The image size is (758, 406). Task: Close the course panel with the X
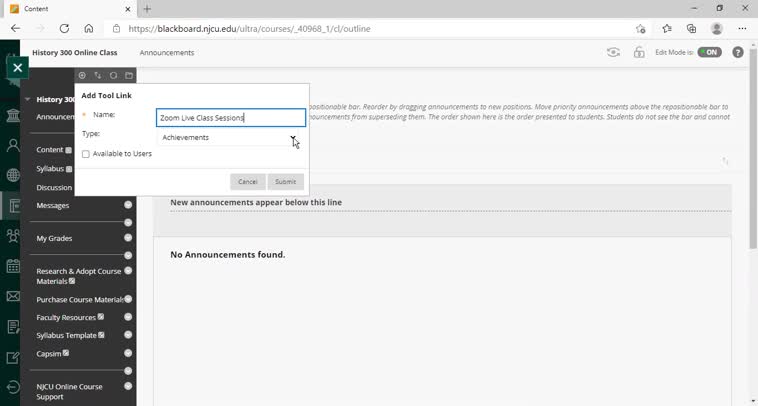(18, 68)
